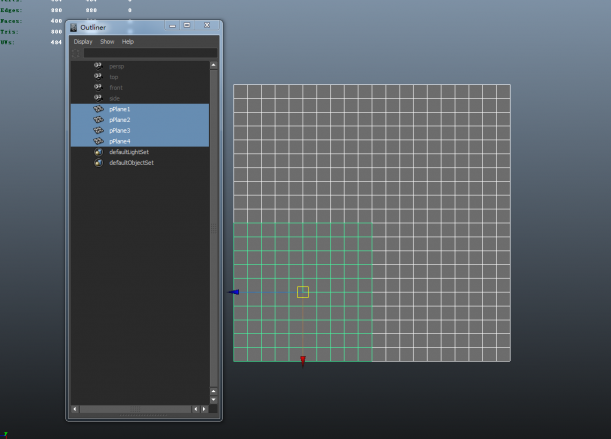Maximize the Outliner window
611x439 pixels.
point(187,25)
